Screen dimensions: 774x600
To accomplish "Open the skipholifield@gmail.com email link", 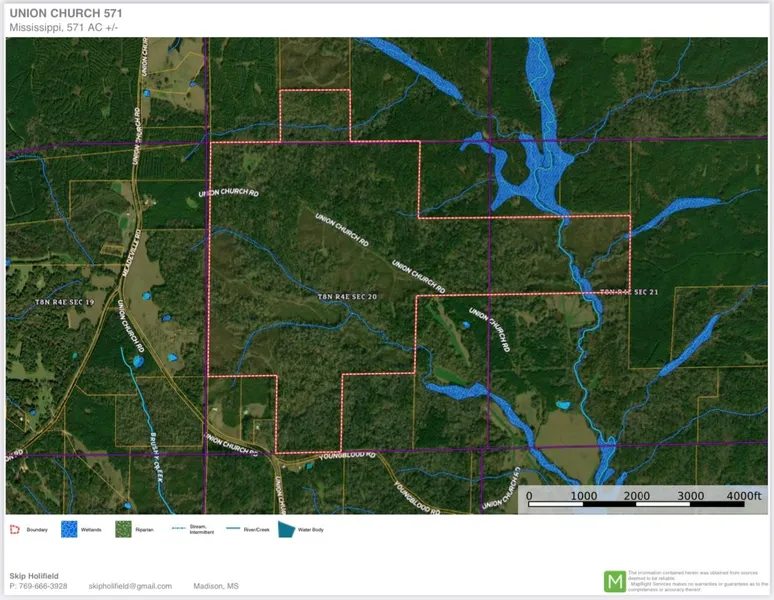I will click(x=130, y=586).
